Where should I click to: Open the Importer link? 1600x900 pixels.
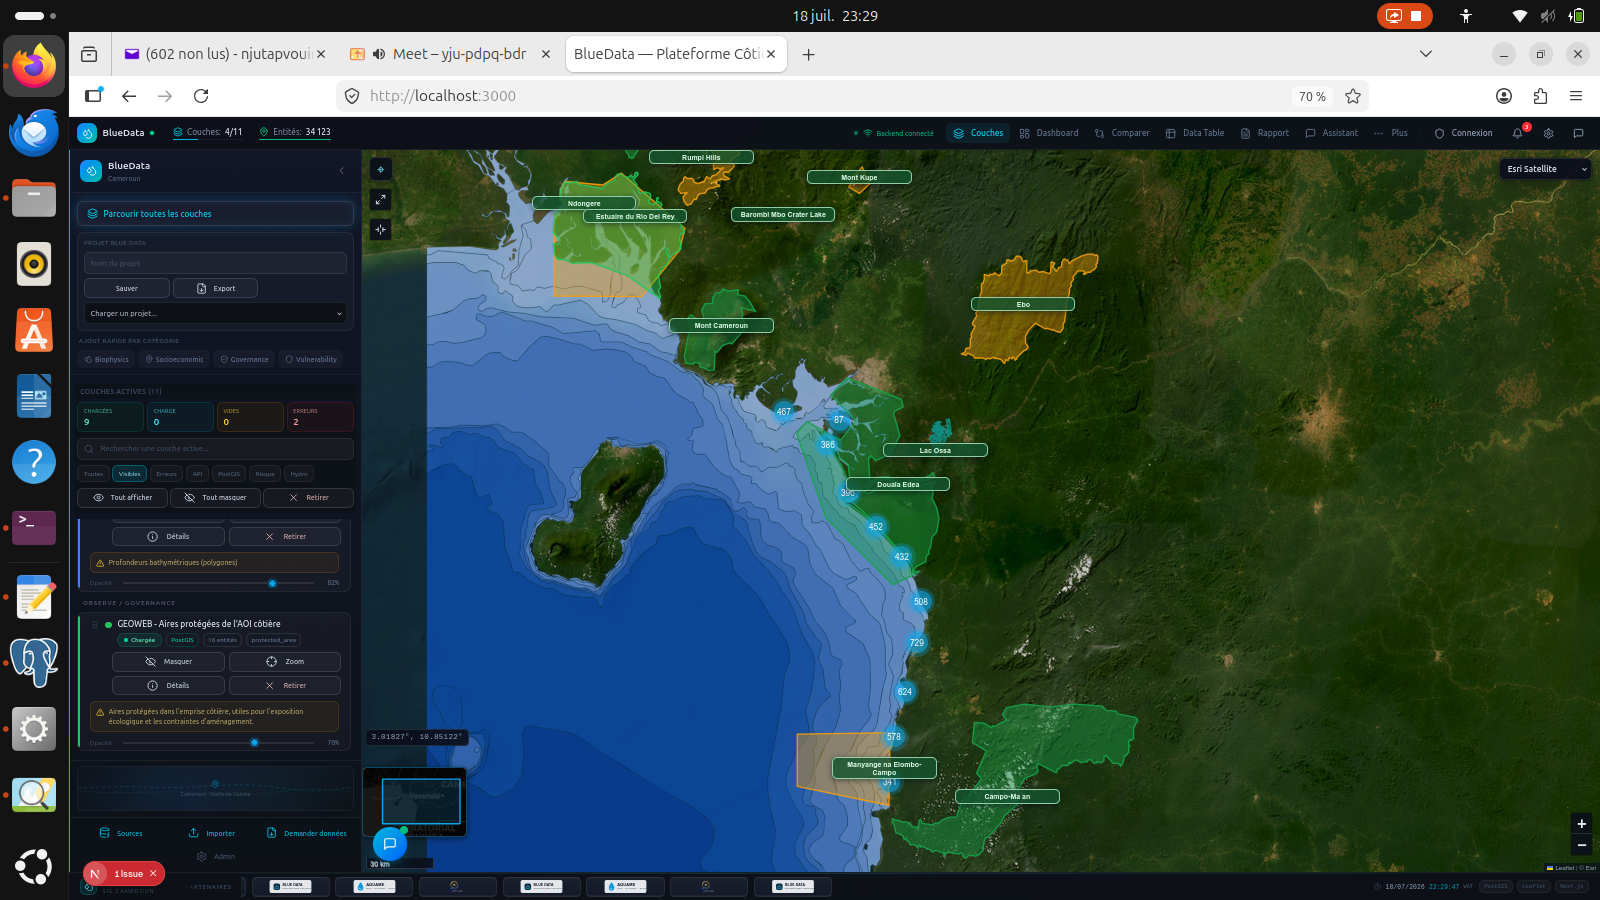click(212, 834)
